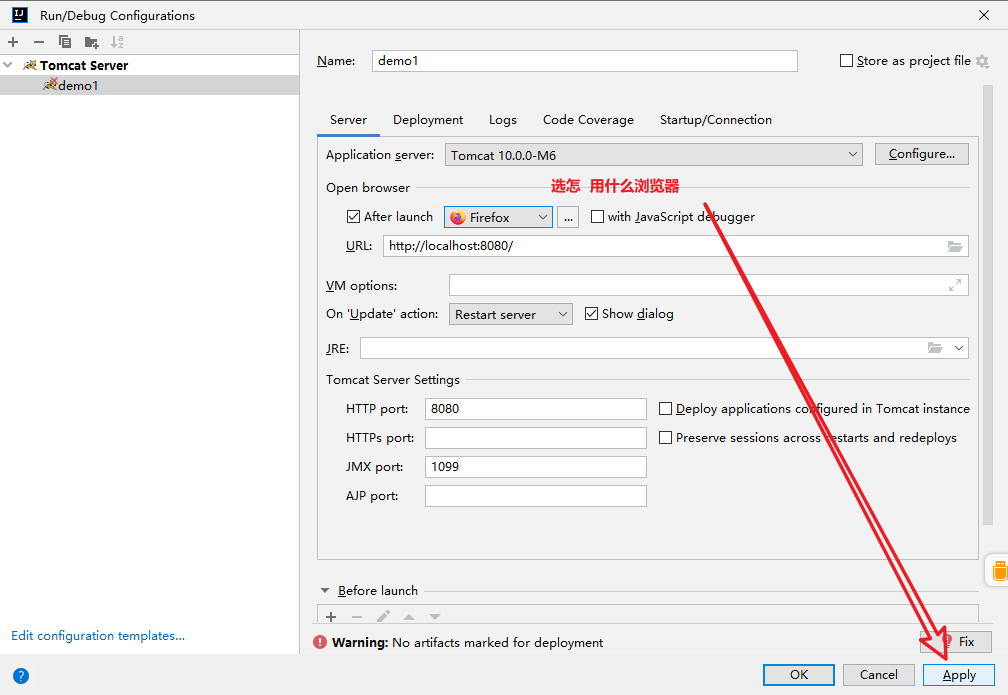1008x695 pixels.
Task: Click the HTTPs port field
Action: click(x=536, y=438)
